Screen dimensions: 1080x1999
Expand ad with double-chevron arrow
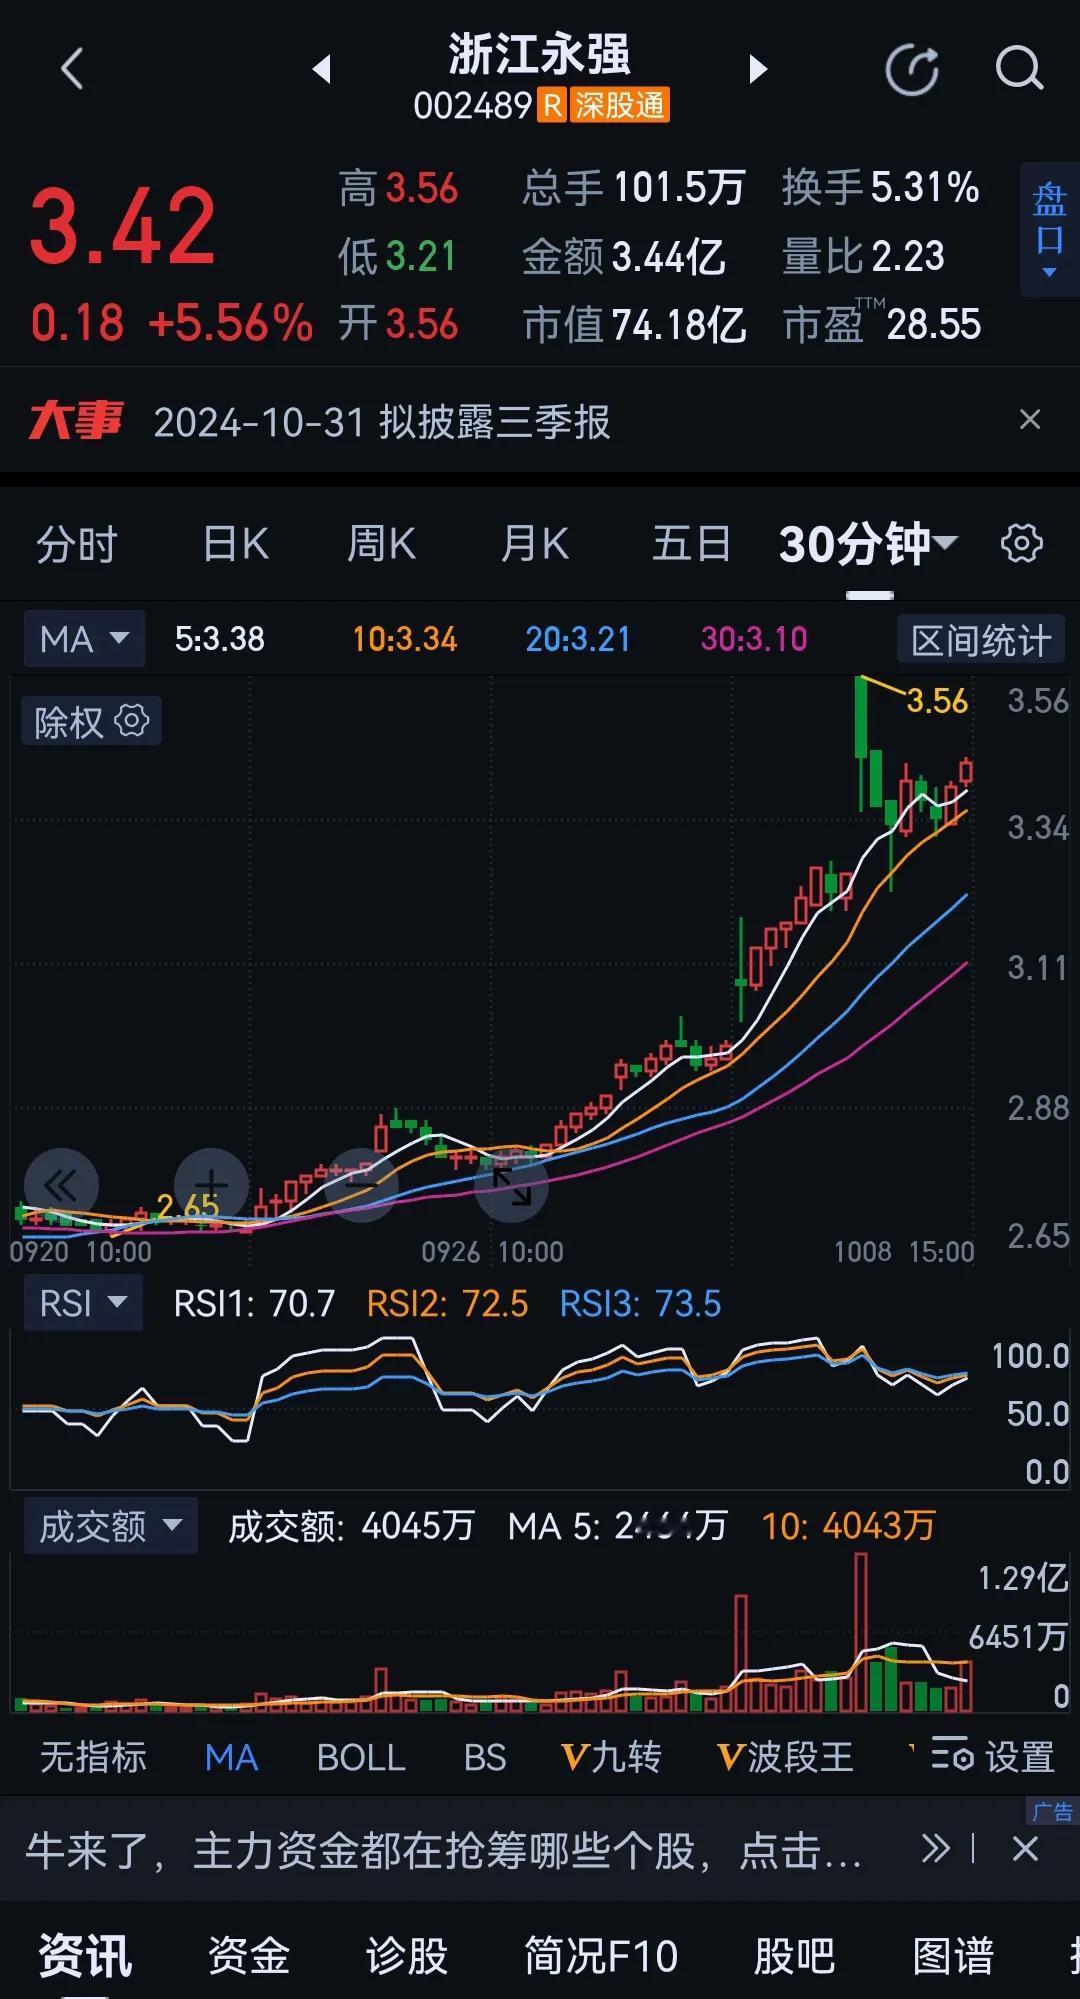coord(935,1849)
